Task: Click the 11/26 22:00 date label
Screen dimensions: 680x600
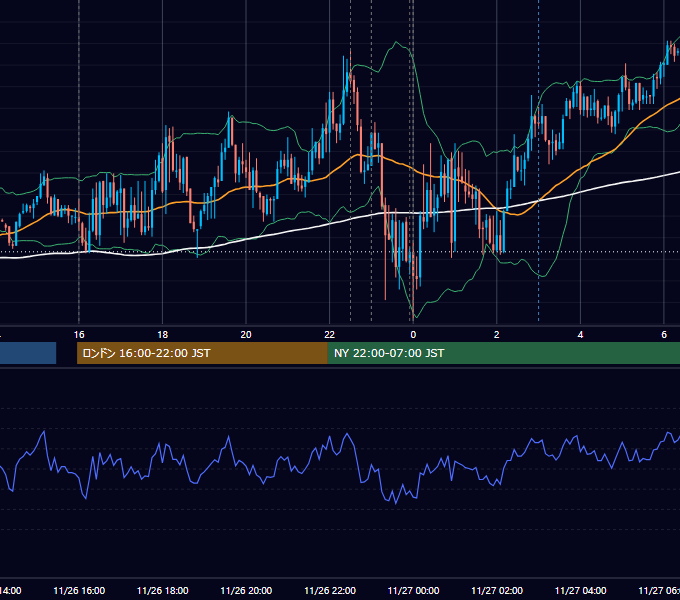Action: [330, 591]
